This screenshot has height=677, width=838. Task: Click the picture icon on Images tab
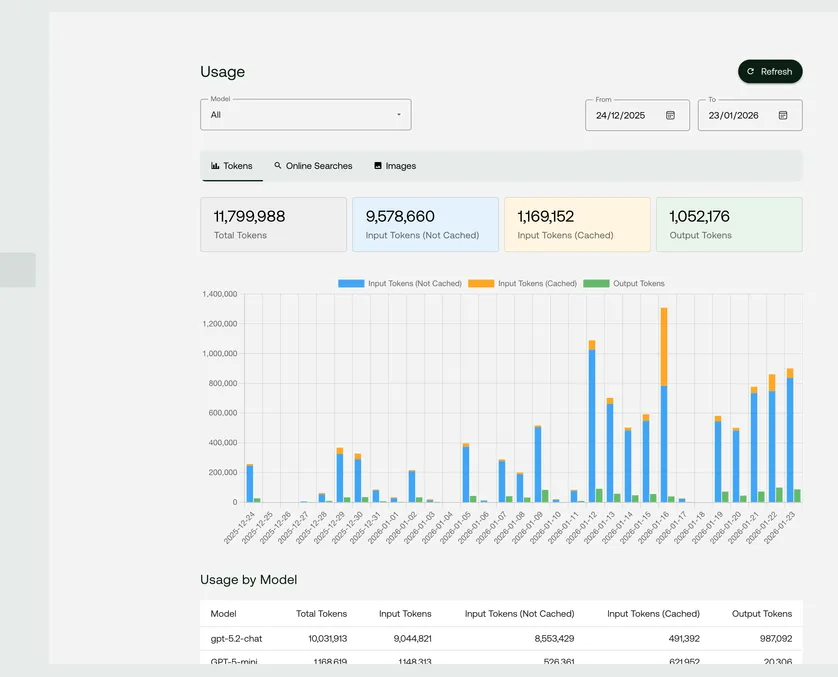378,166
